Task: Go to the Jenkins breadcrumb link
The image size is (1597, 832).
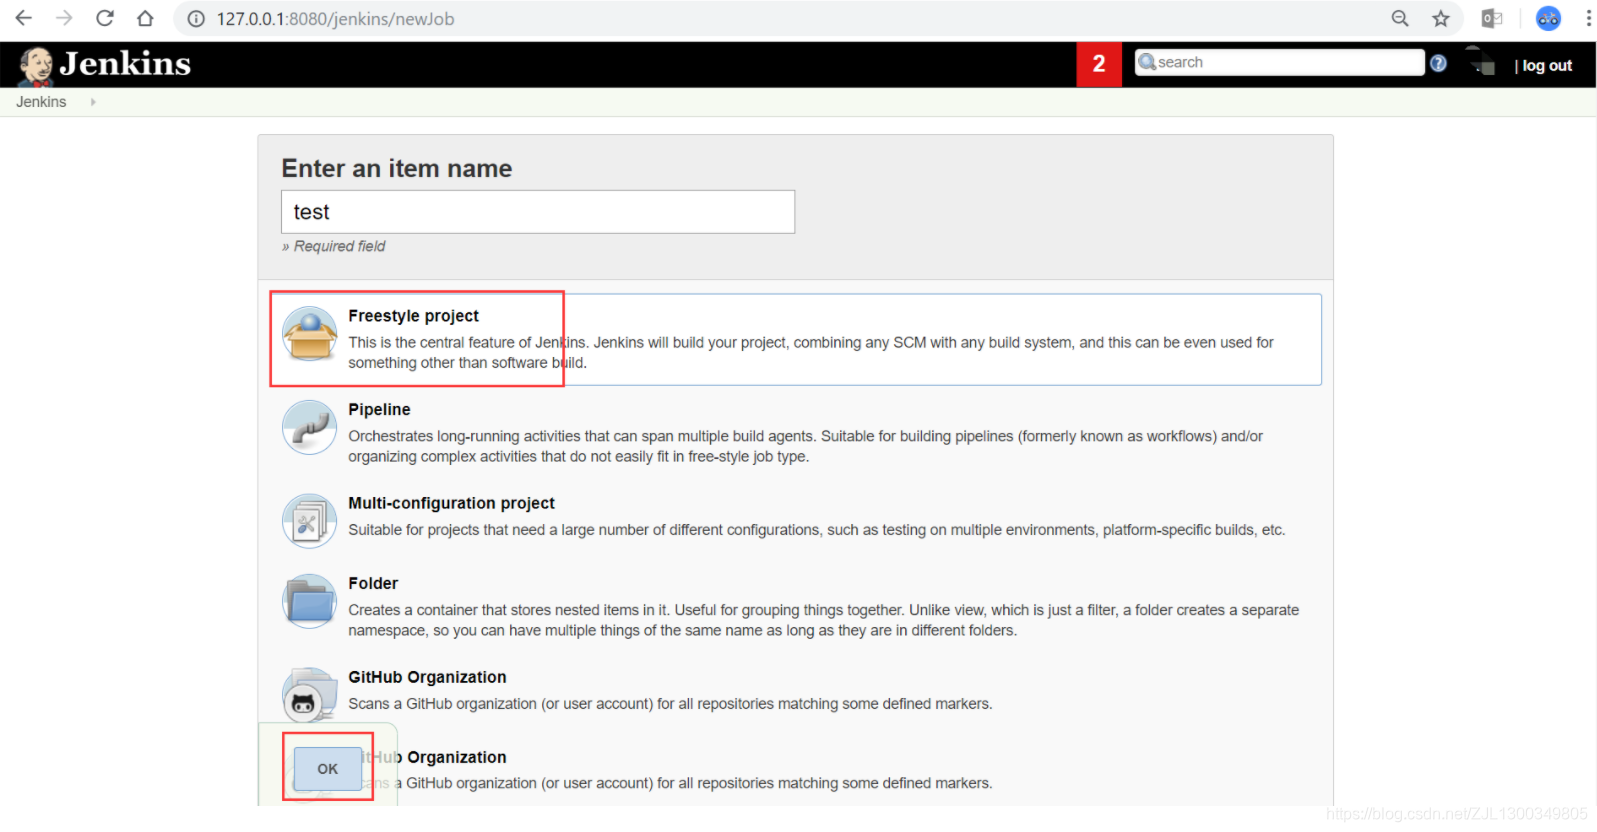Action: [41, 102]
